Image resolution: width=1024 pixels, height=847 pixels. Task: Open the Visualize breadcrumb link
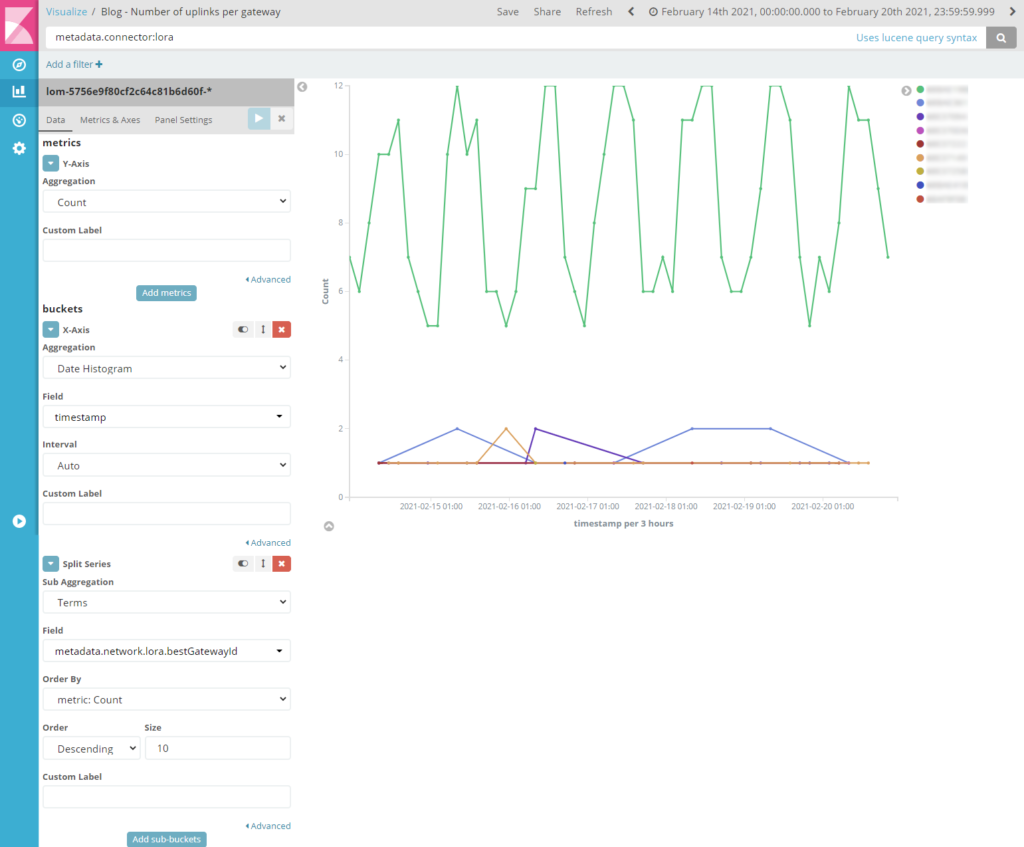66,12
